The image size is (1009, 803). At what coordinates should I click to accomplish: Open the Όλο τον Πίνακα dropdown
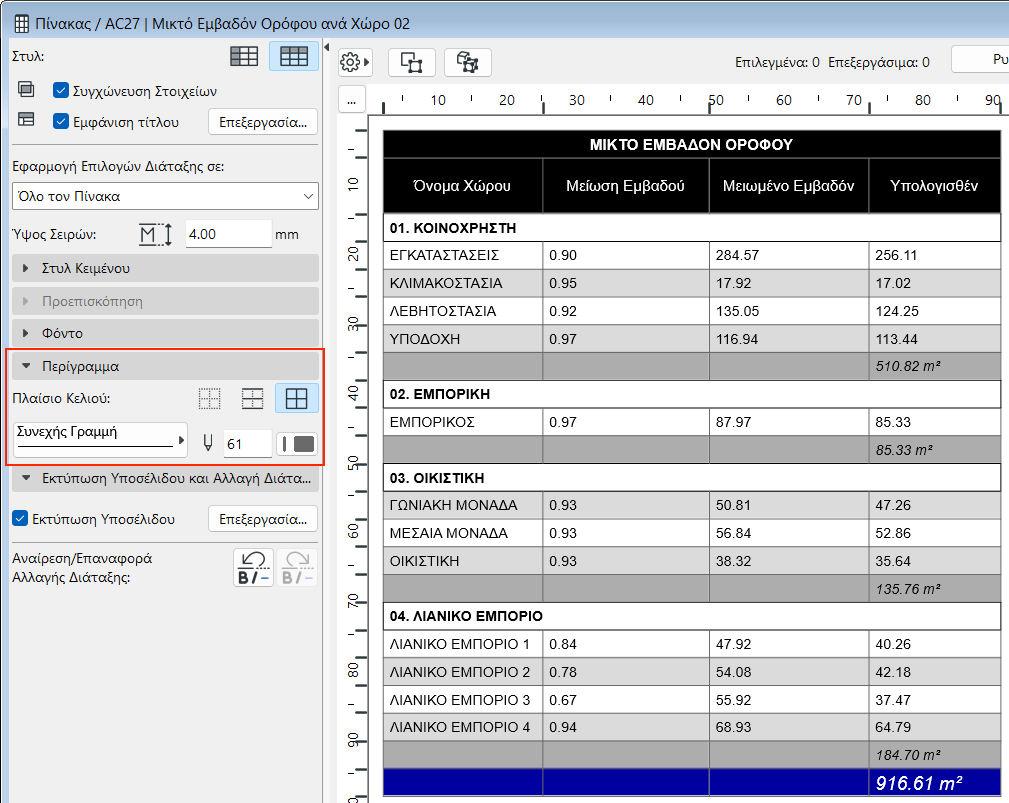[164, 196]
